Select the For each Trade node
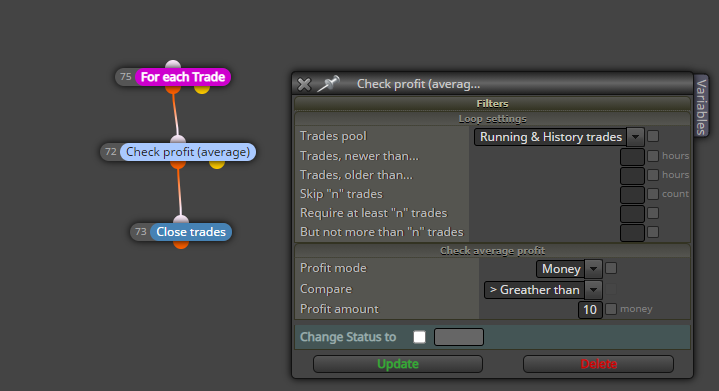Screen dimensions: 719x391 [x=183, y=77]
